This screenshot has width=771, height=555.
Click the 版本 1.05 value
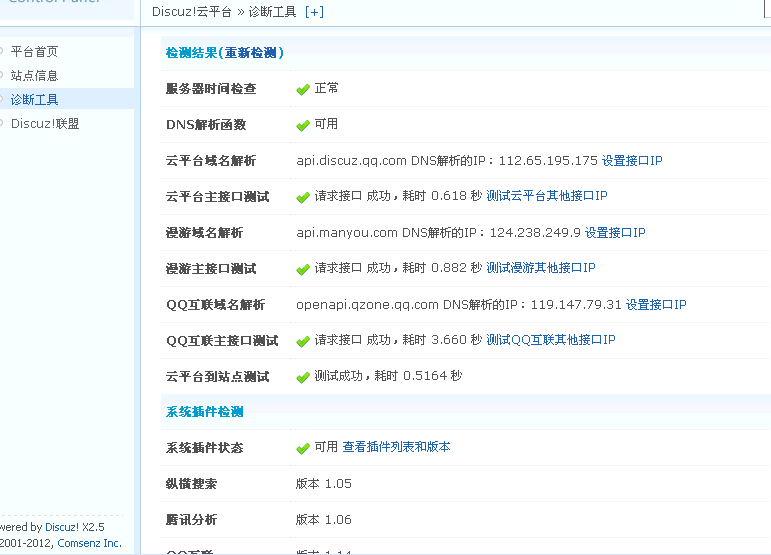pos(324,484)
